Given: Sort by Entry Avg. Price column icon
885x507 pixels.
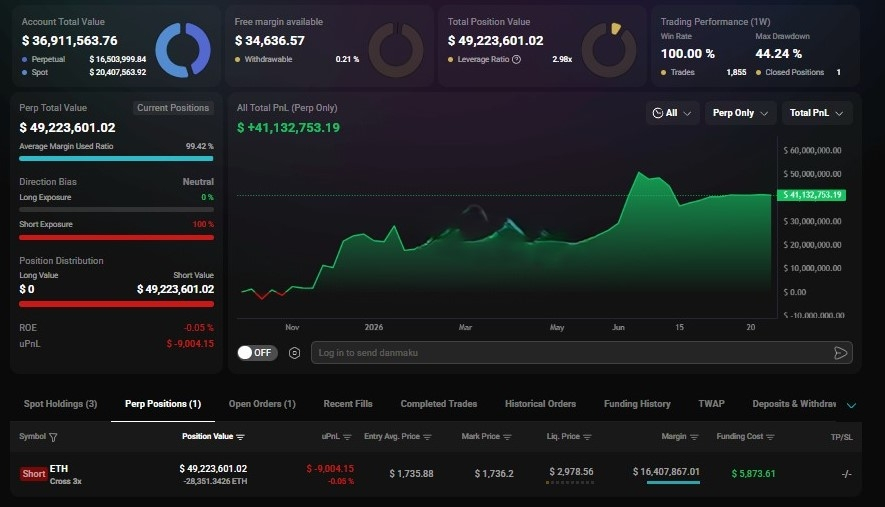Looking at the screenshot, I should (x=427, y=437).
